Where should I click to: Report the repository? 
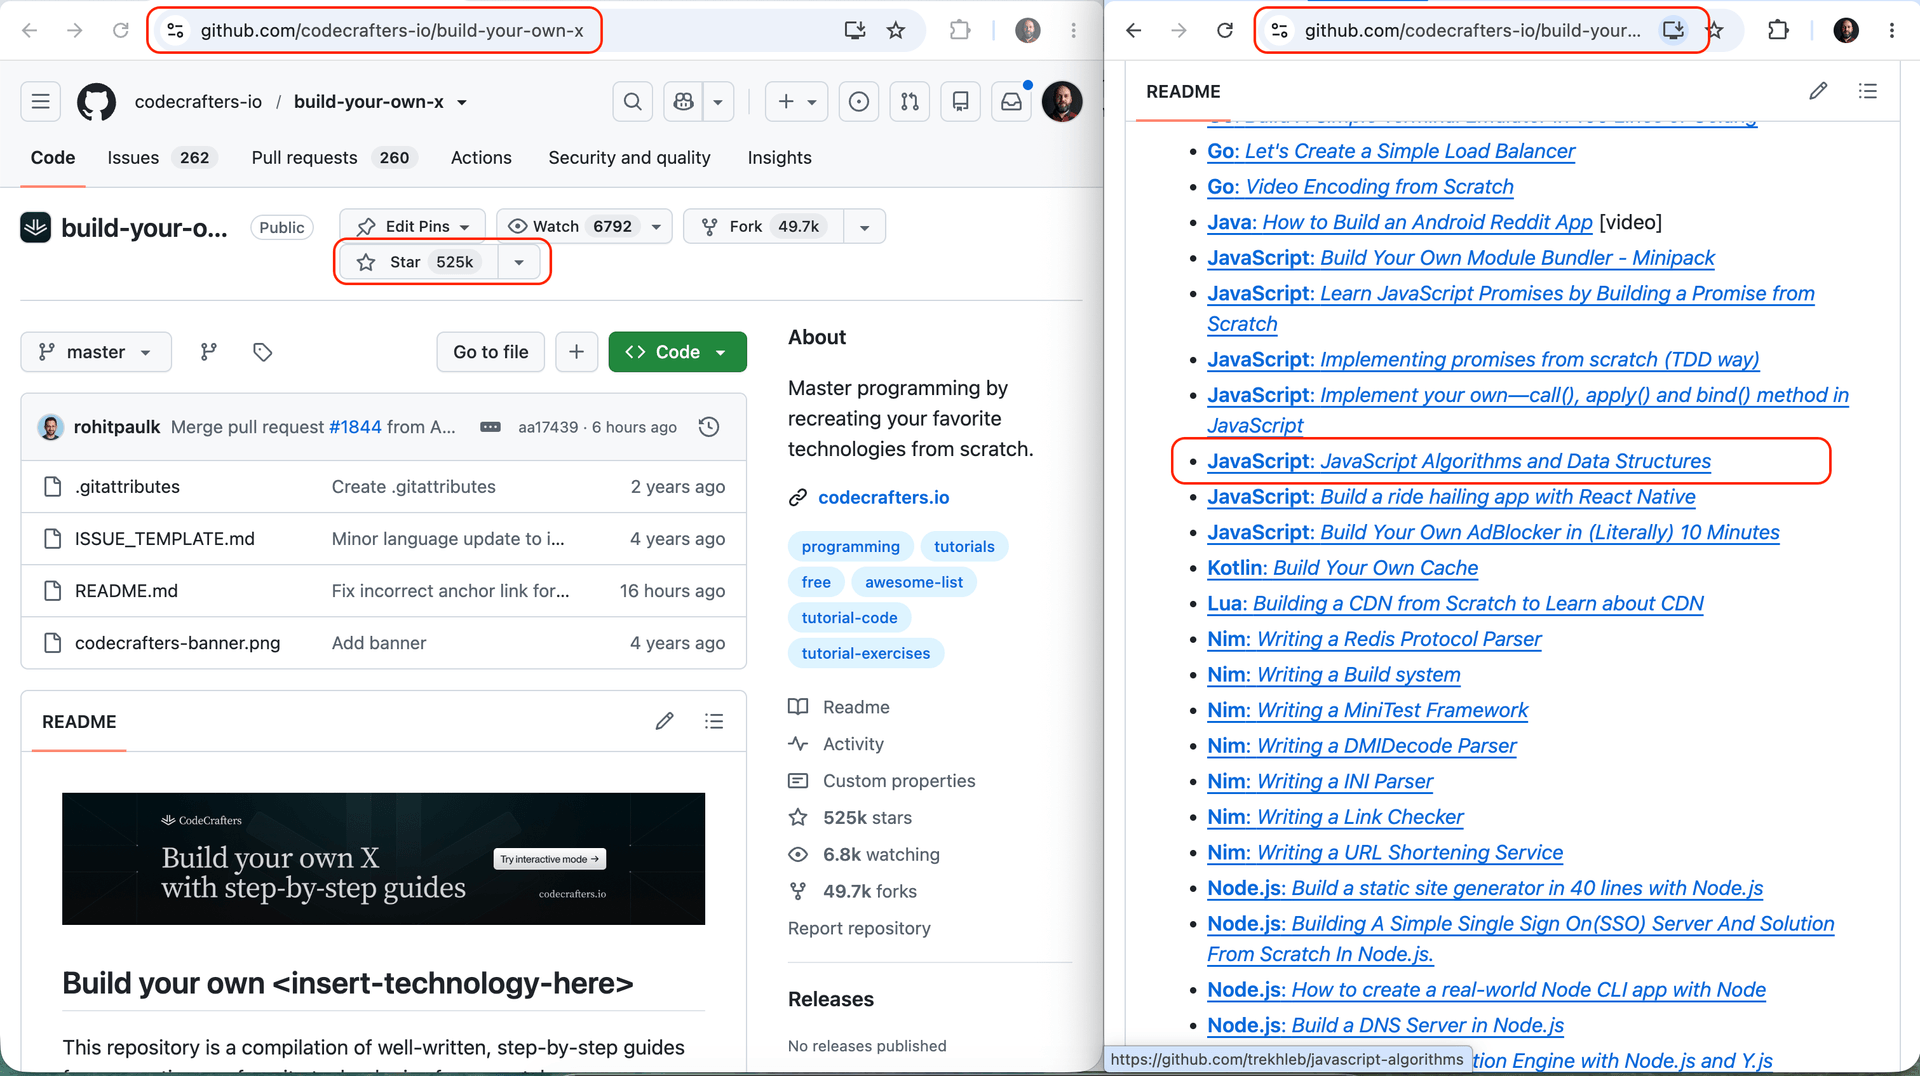[x=859, y=928]
